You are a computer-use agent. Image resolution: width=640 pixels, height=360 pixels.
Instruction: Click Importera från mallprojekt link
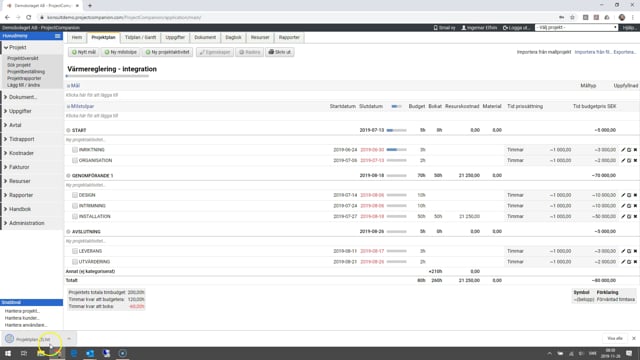tap(544, 52)
